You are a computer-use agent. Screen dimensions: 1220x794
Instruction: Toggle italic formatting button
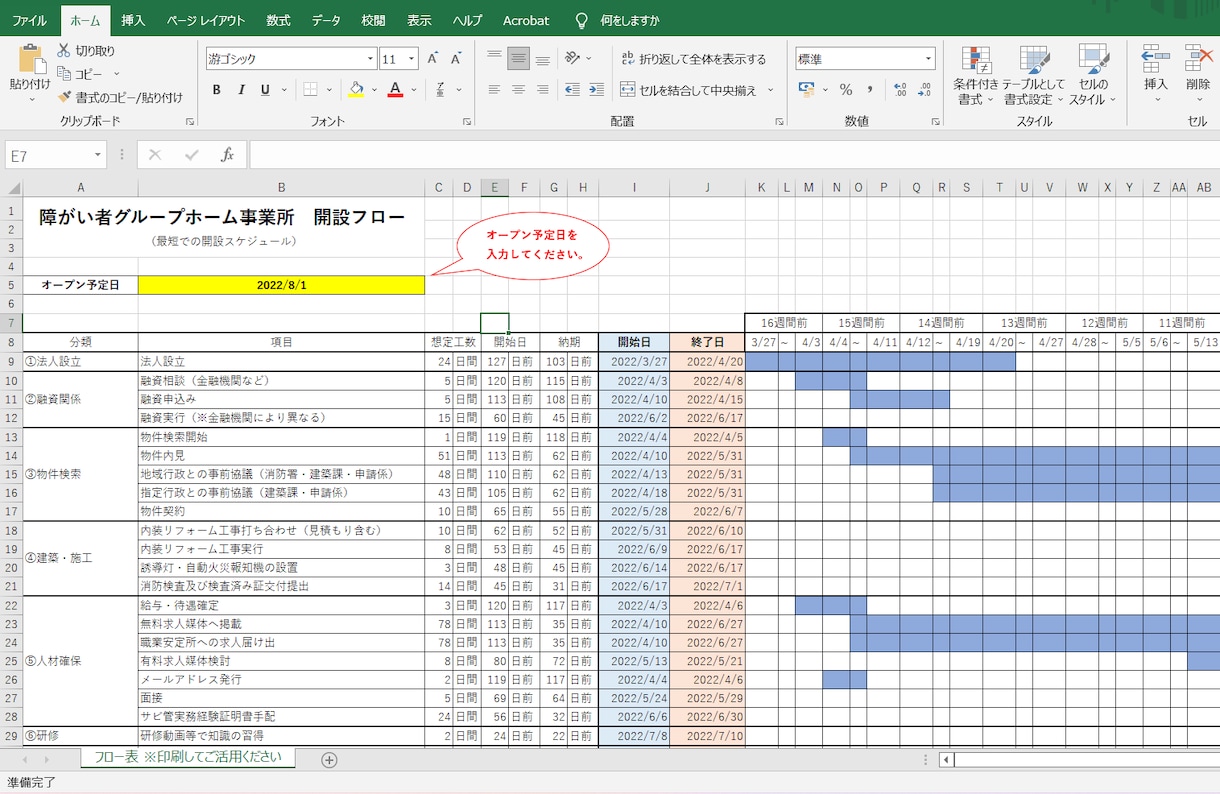(241, 90)
